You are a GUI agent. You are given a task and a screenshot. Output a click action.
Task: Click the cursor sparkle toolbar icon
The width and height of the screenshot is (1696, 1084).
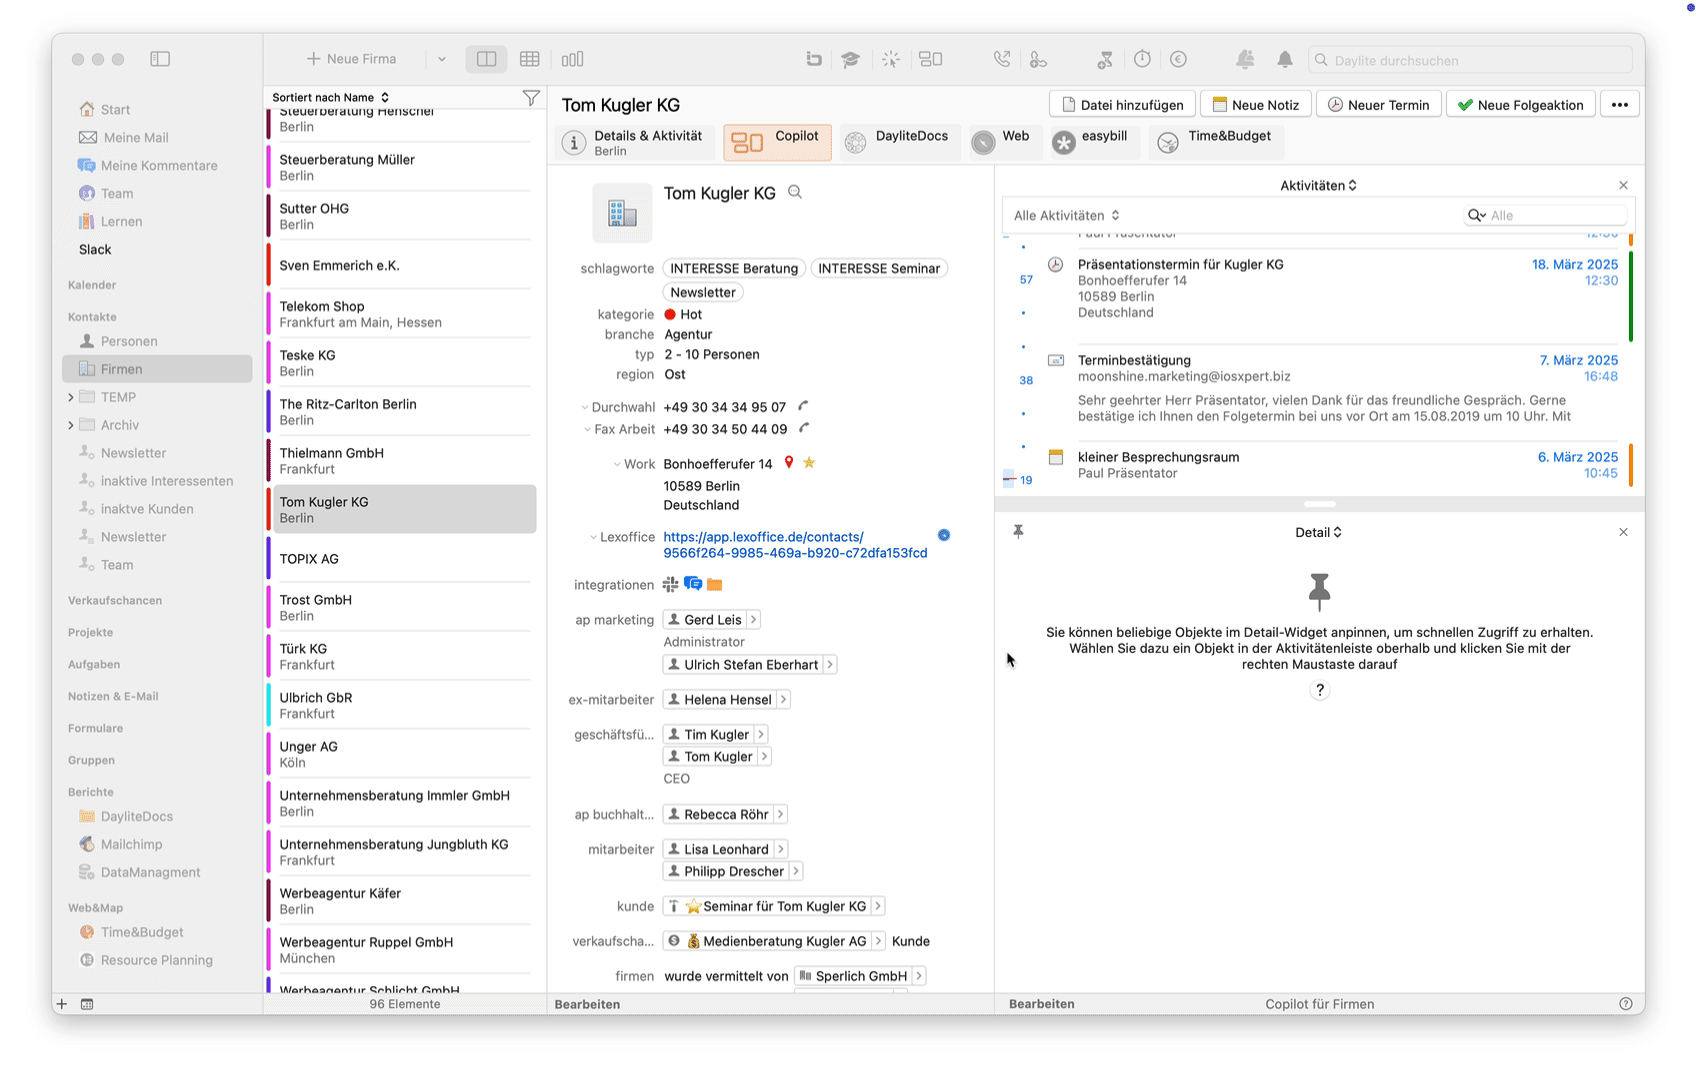(x=890, y=59)
